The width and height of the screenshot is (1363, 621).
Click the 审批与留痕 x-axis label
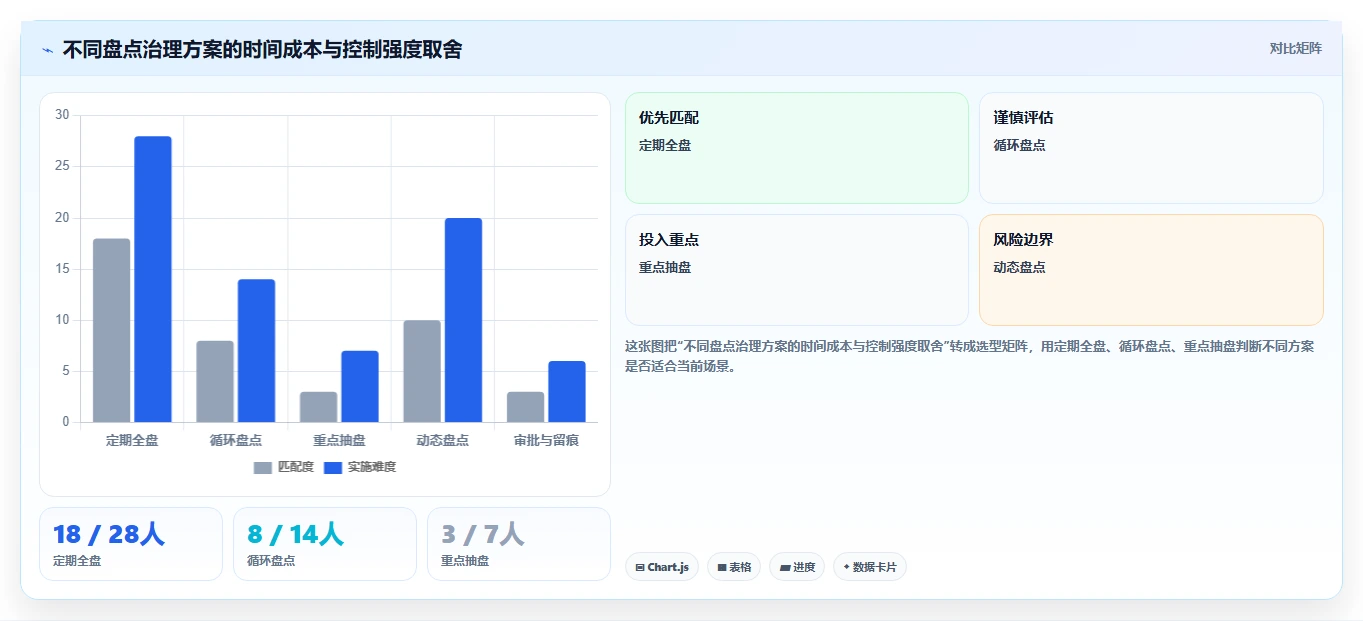[546, 440]
